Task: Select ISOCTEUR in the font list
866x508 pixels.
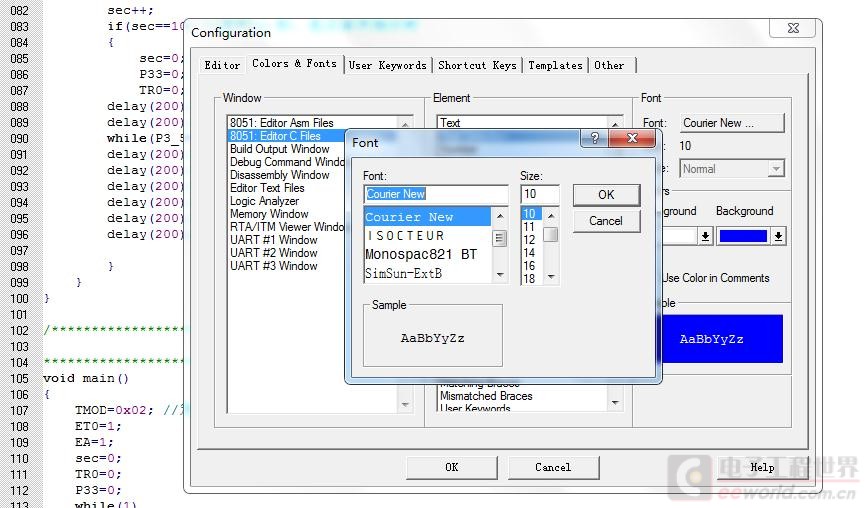Action: tap(427, 236)
